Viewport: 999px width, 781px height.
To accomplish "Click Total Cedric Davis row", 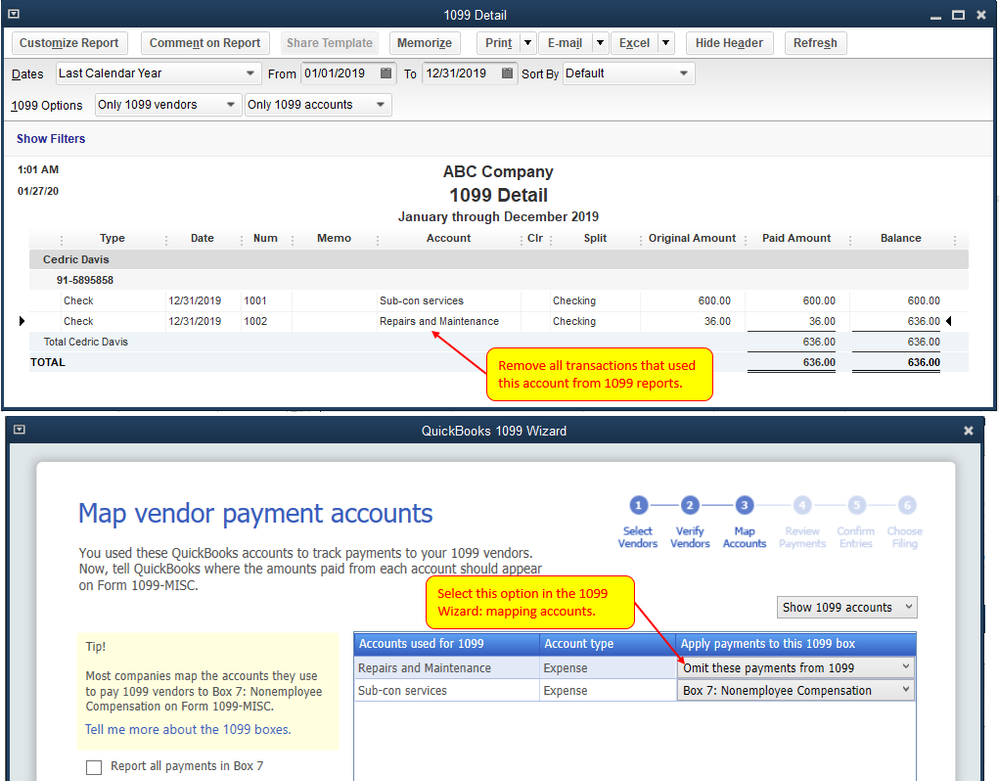I will pyautogui.click(x=499, y=341).
